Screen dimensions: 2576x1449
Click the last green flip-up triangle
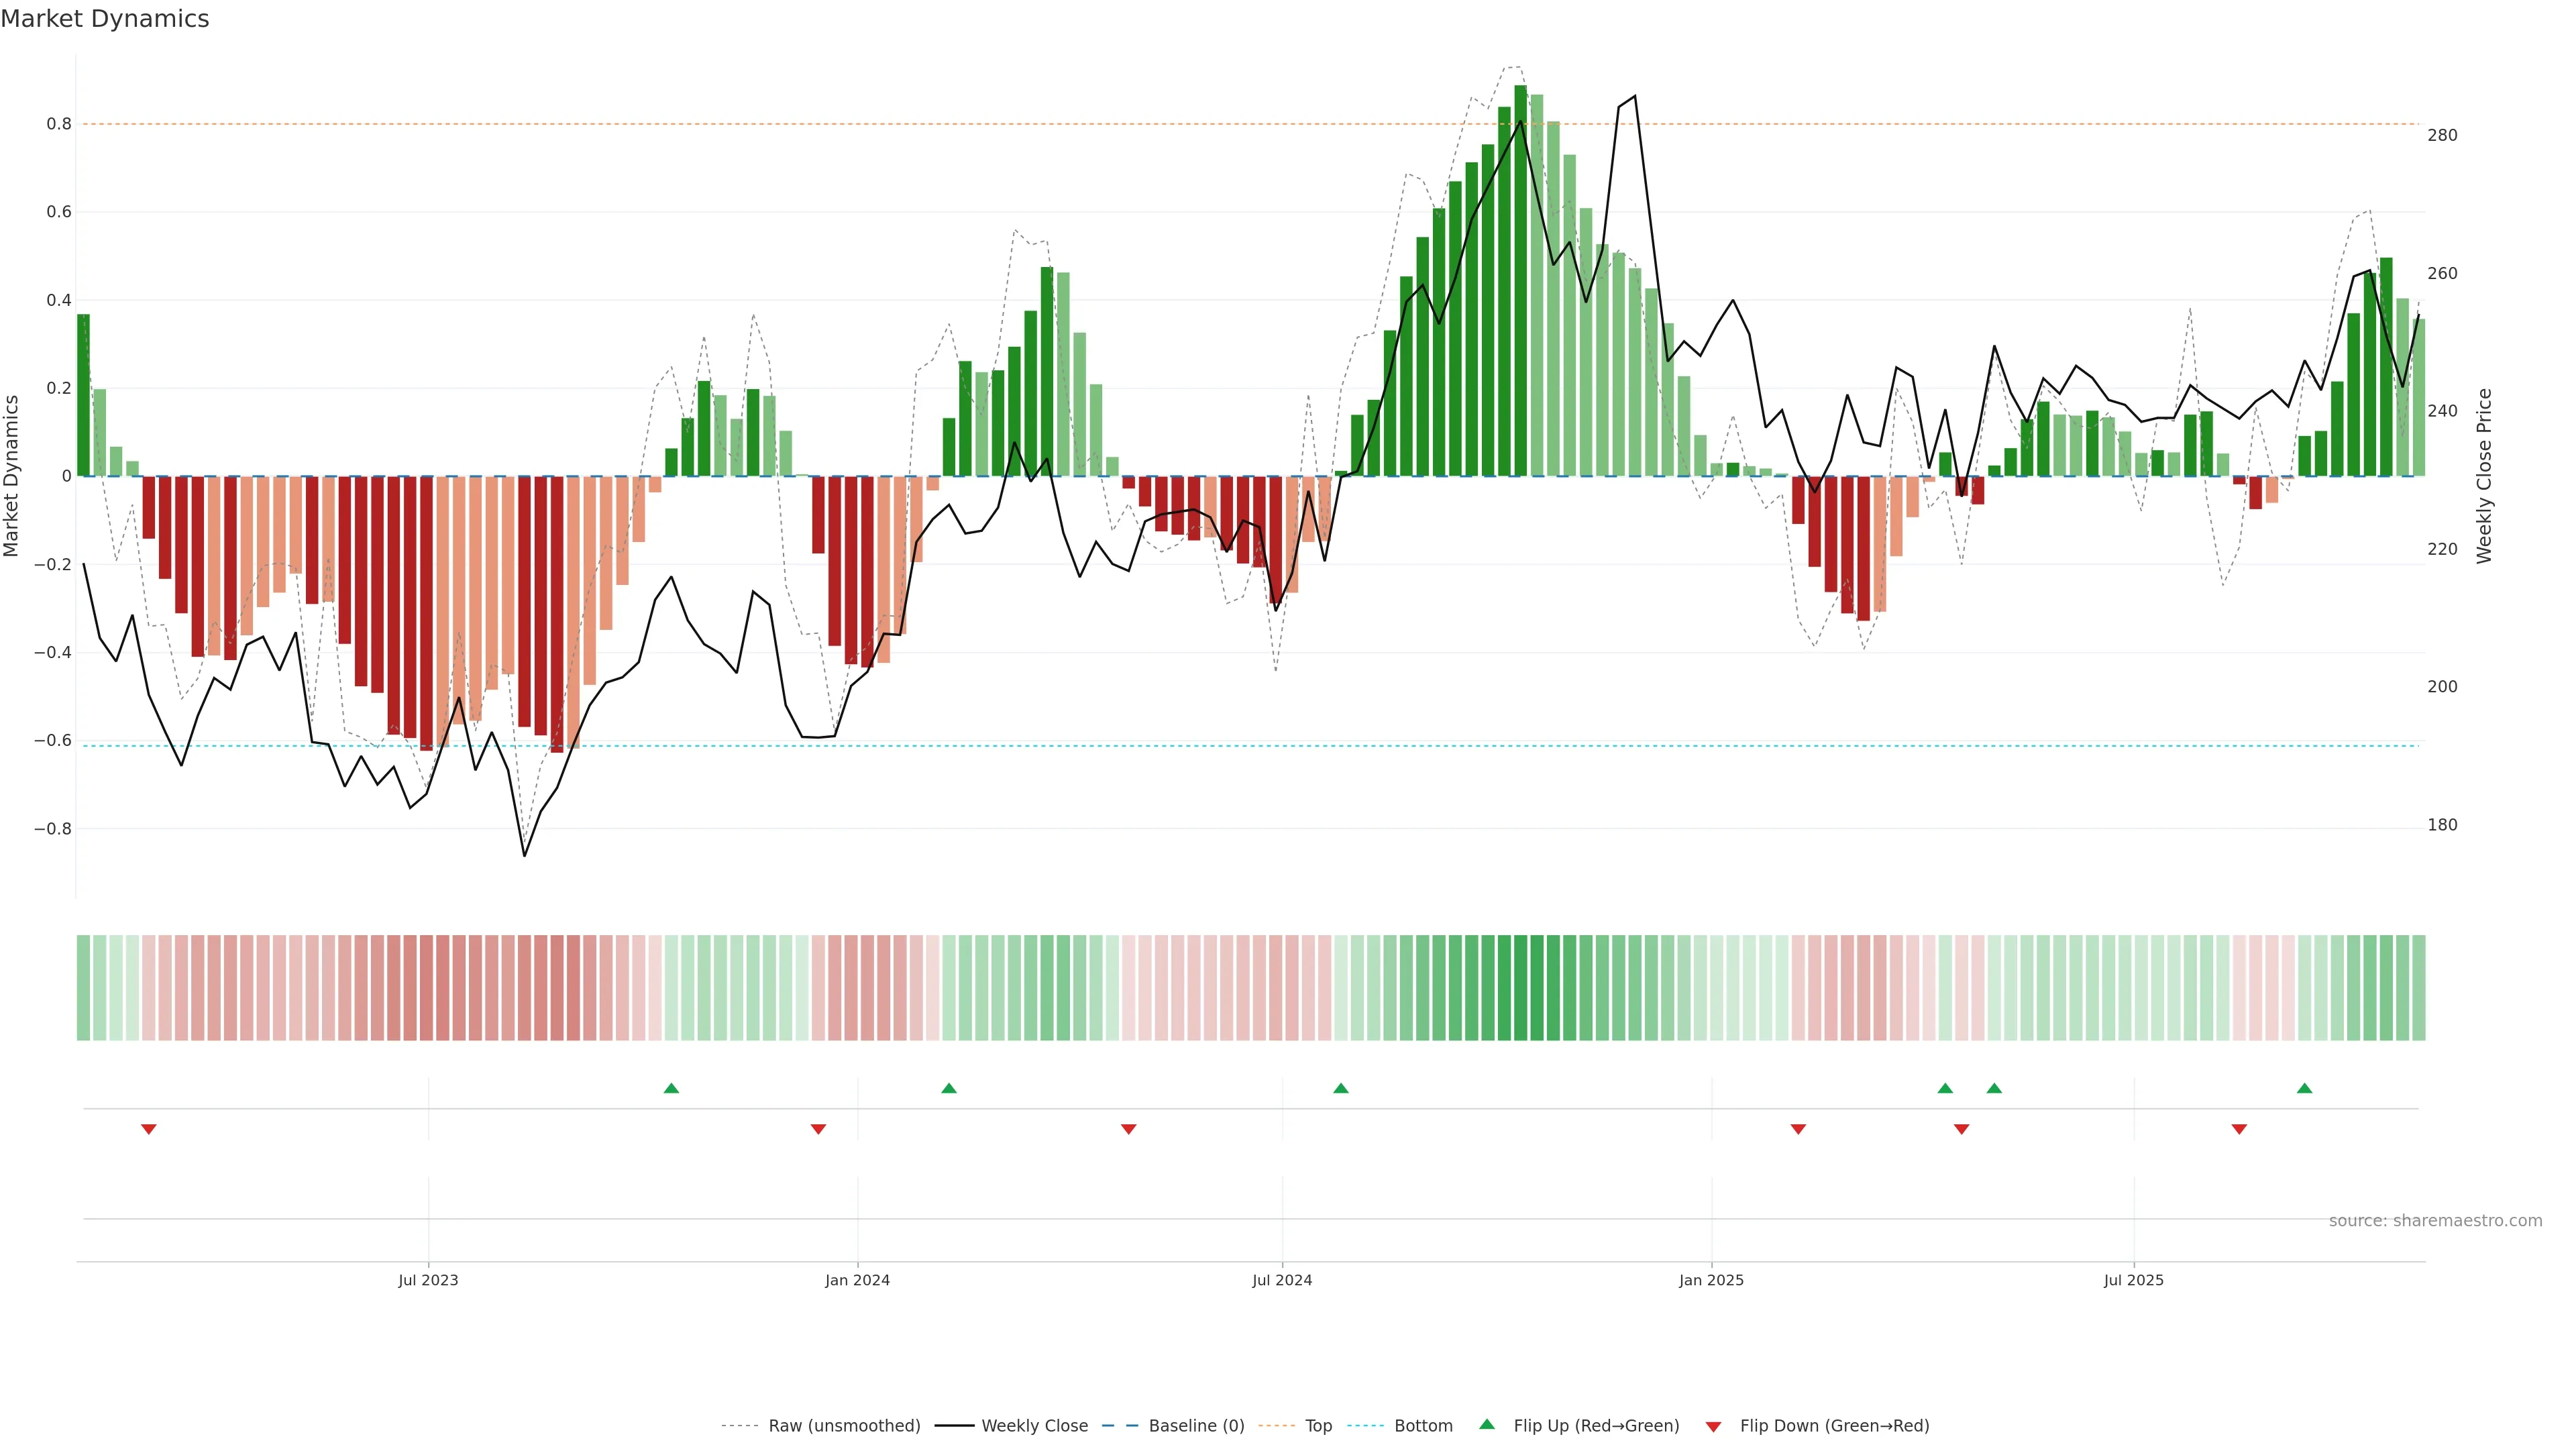point(2304,1088)
